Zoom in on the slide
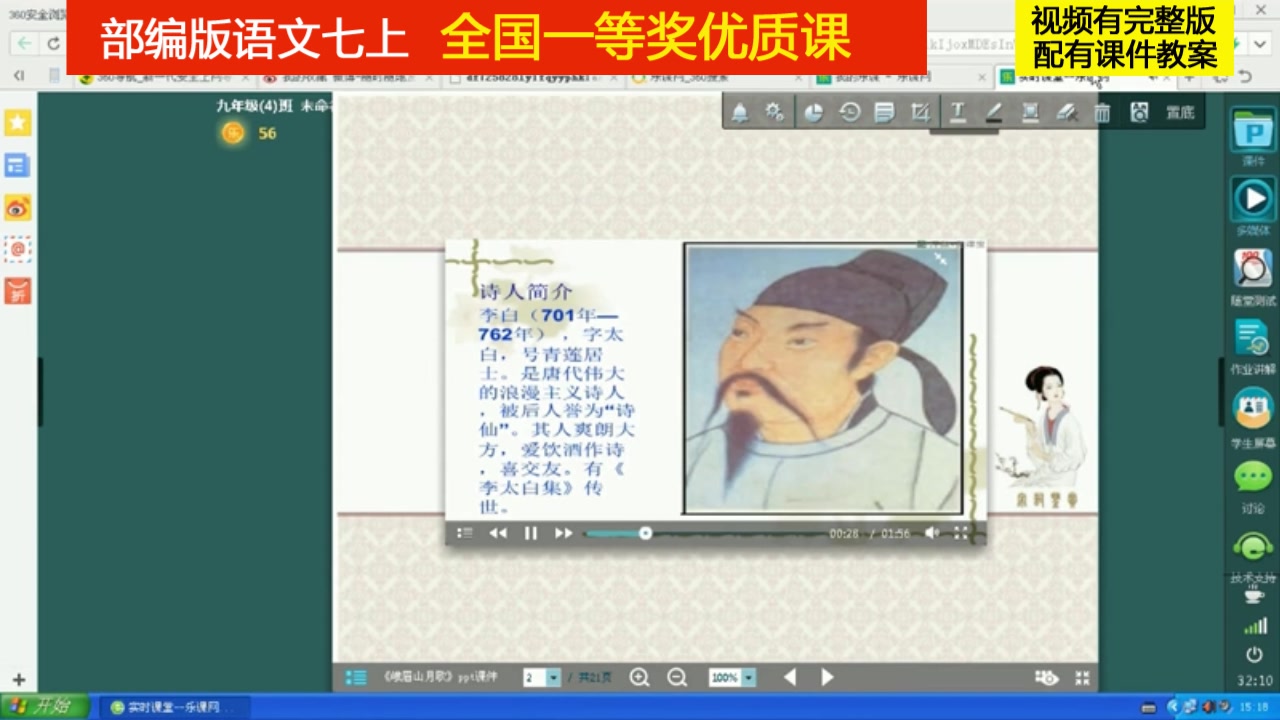The image size is (1280, 720). [x=639, y=678]
